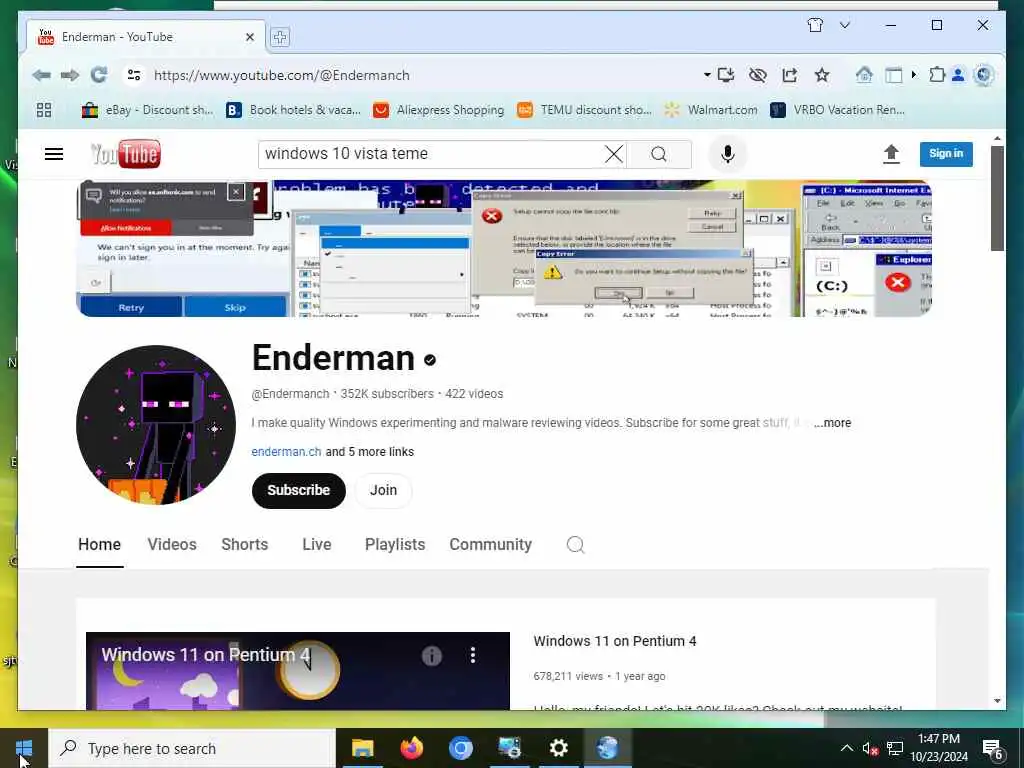Open the sidebar panel icon
This screenshot has height=768, width=1024.
(893, 75)
